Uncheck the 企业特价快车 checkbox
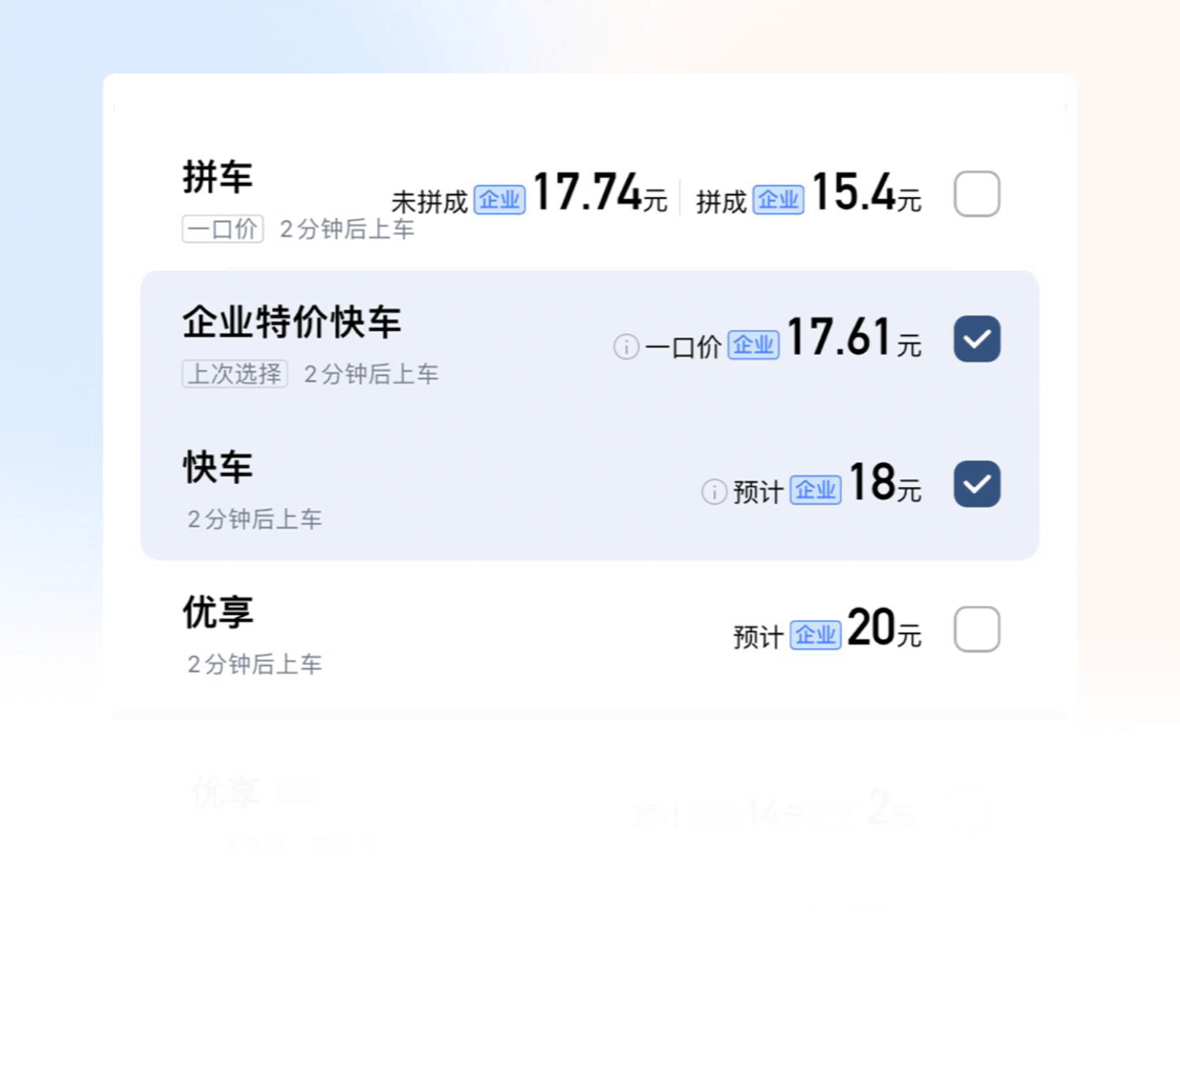1180x1084 pixels. pyautogui.click(x=976, y=339)
